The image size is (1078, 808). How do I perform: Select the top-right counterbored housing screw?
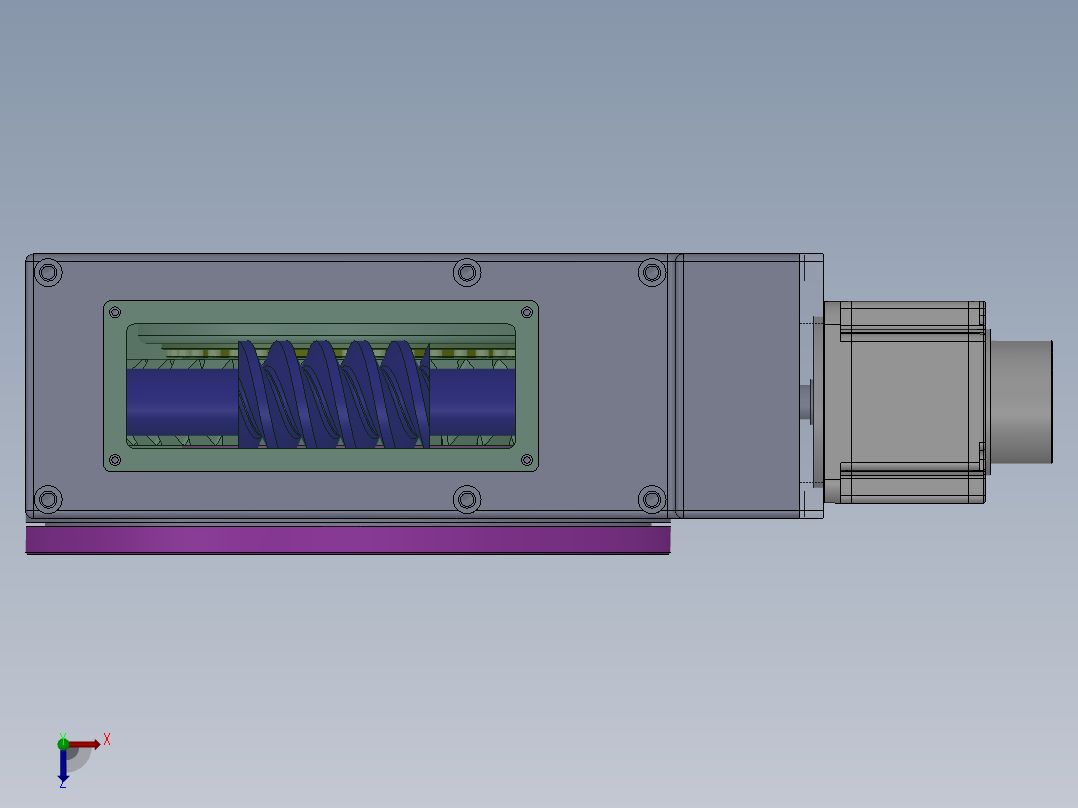coord(652,273)
